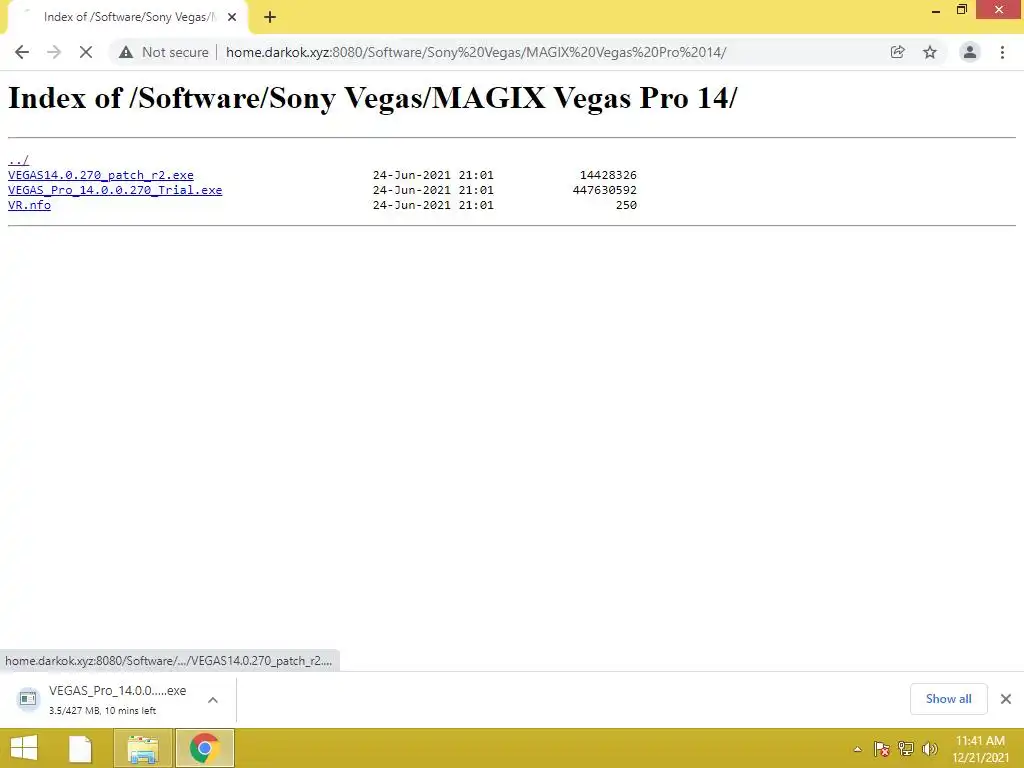The image size is (1024, 768).
Task: Minimize the Chrome window
Action: (x=936, y=10)
